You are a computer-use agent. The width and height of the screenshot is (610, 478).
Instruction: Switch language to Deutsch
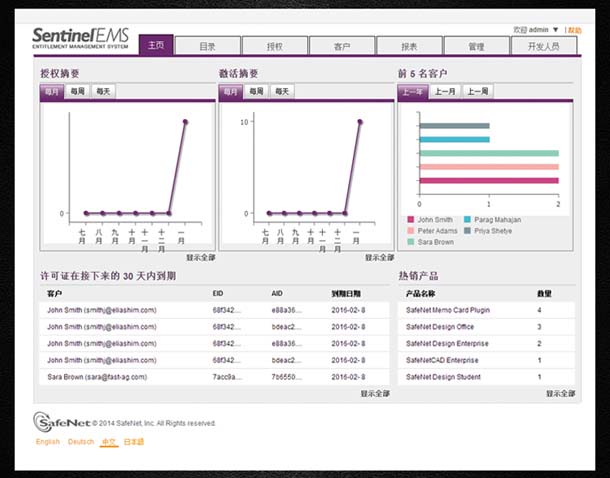pyautogui.click(x=81, y=442)
